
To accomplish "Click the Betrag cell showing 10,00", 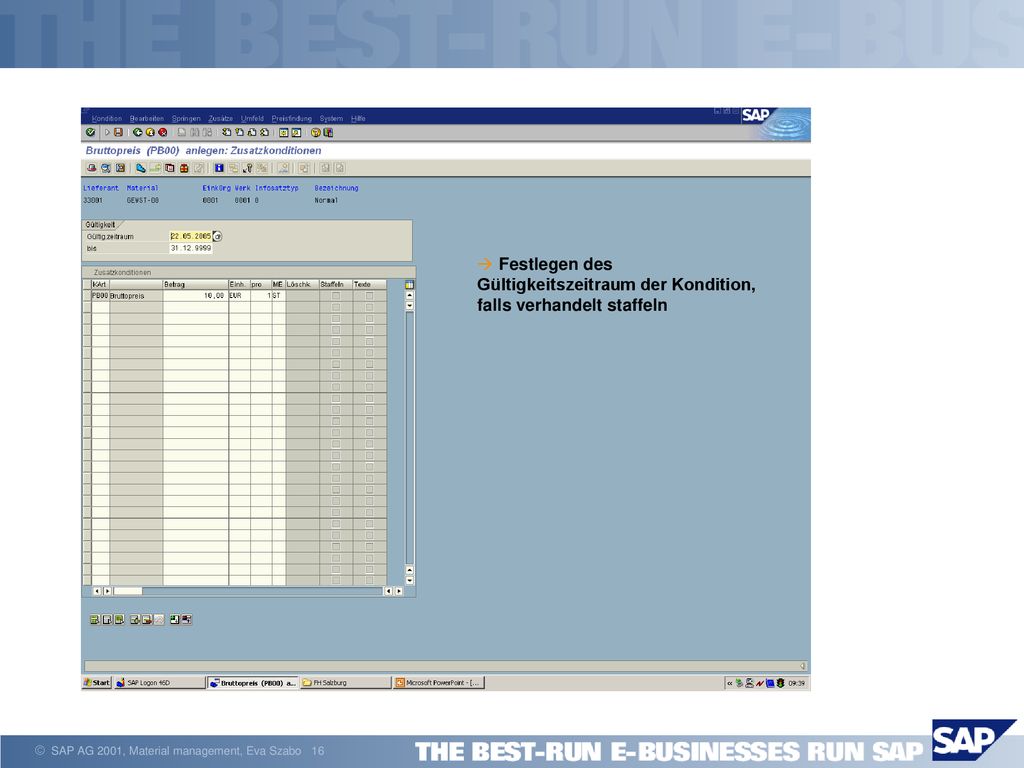I will tap(195, 296).
